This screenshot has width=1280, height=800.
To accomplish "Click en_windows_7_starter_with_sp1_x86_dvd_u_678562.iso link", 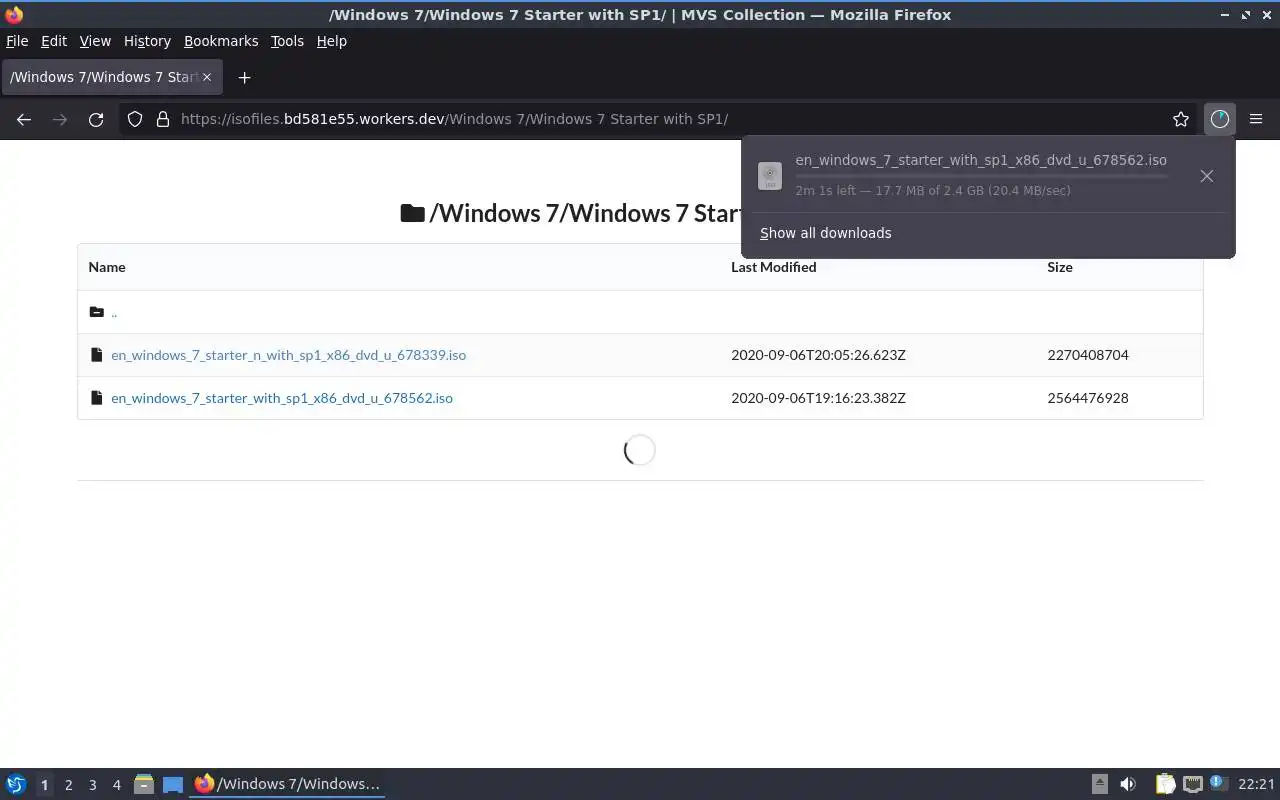I will (282, 398).
